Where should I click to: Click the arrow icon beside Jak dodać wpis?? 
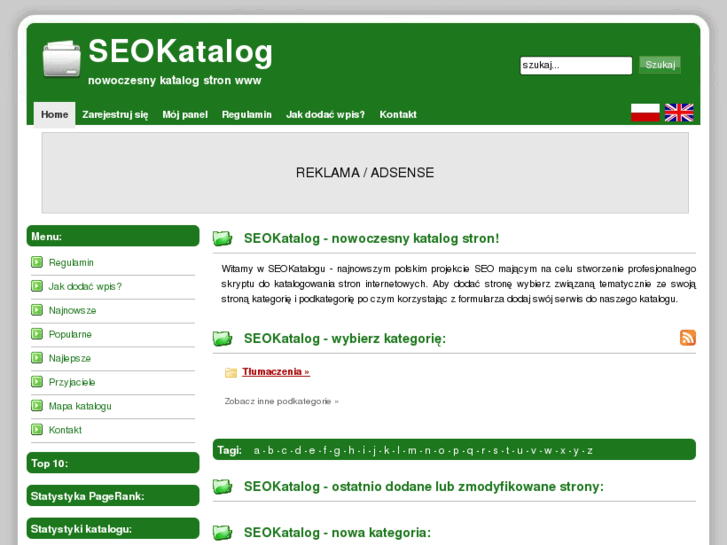tap(37, 286)
